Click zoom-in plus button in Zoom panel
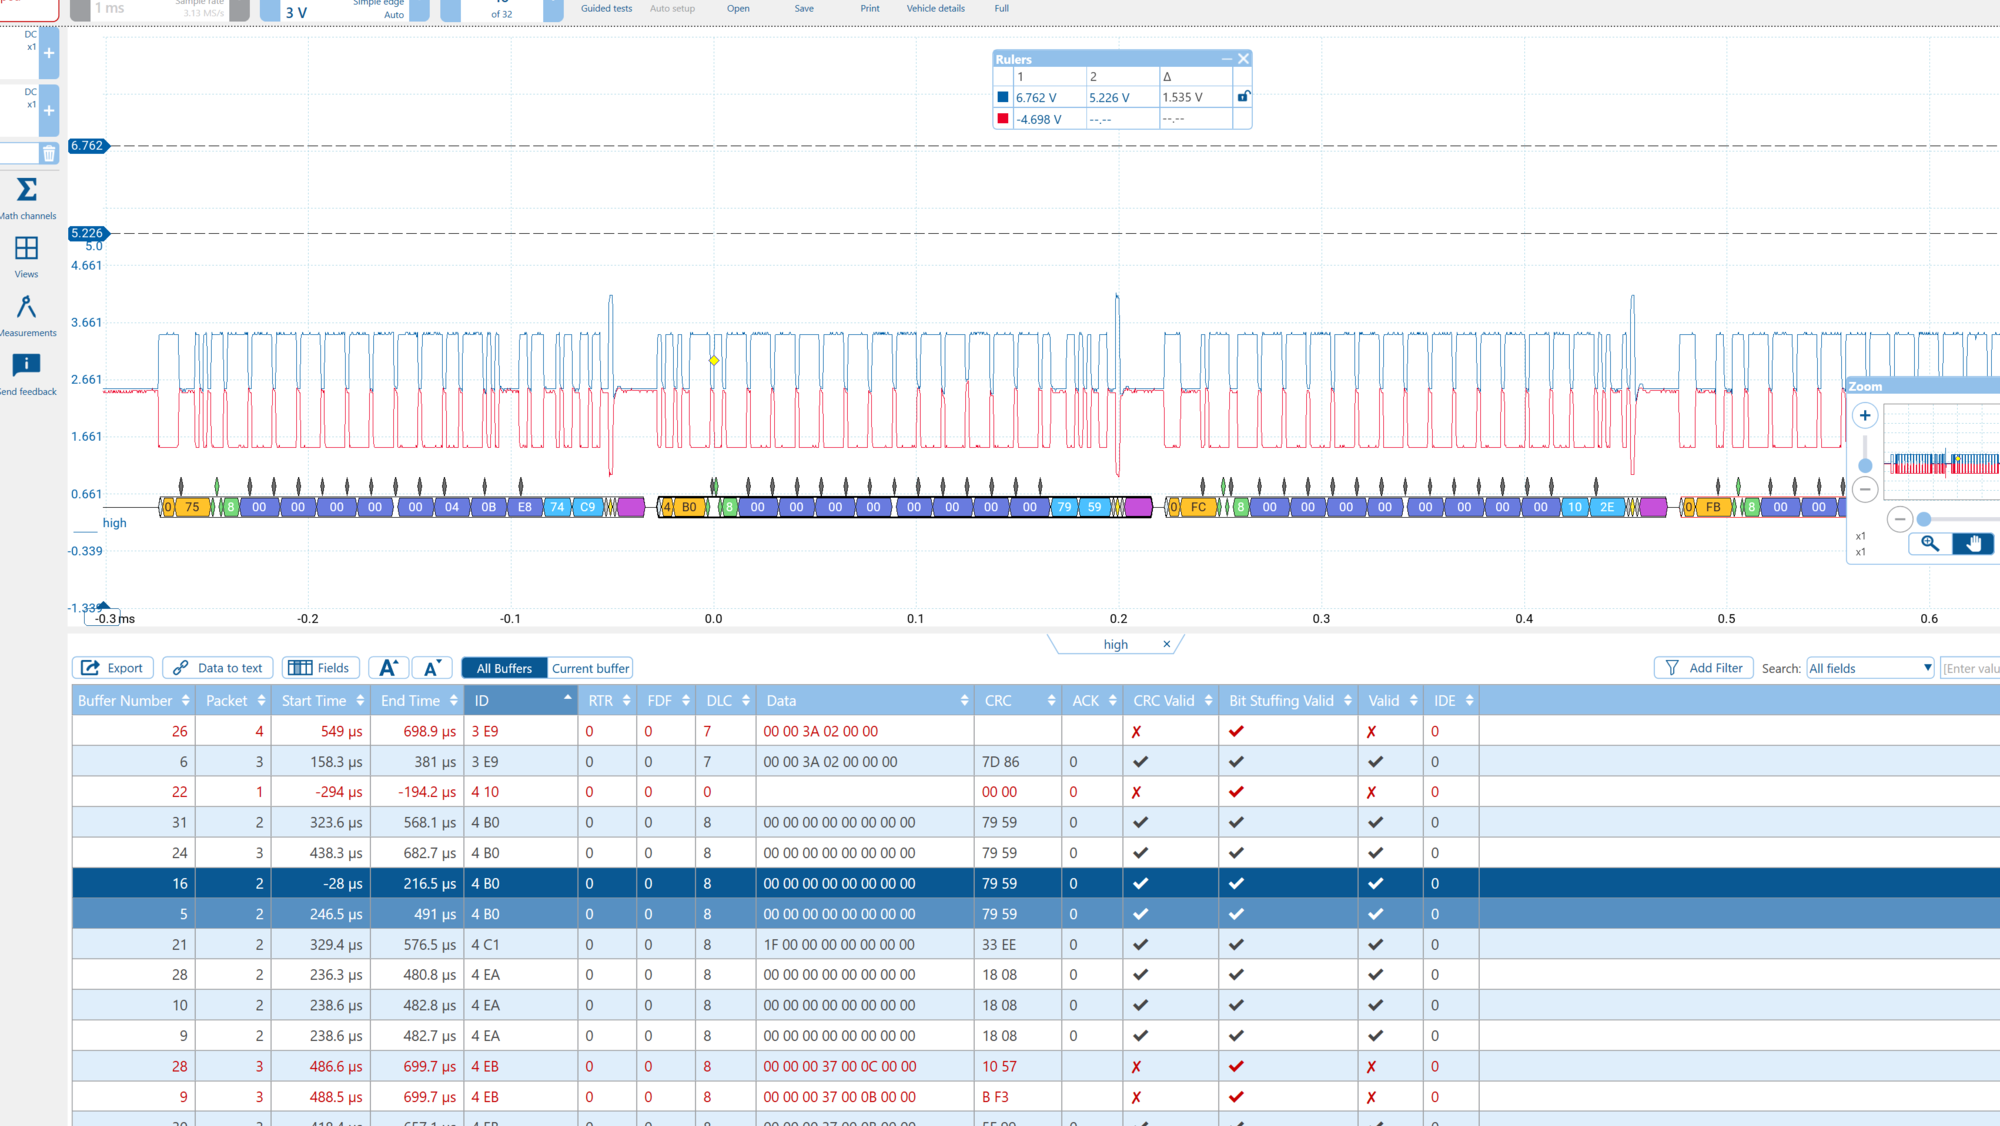 1865,416
